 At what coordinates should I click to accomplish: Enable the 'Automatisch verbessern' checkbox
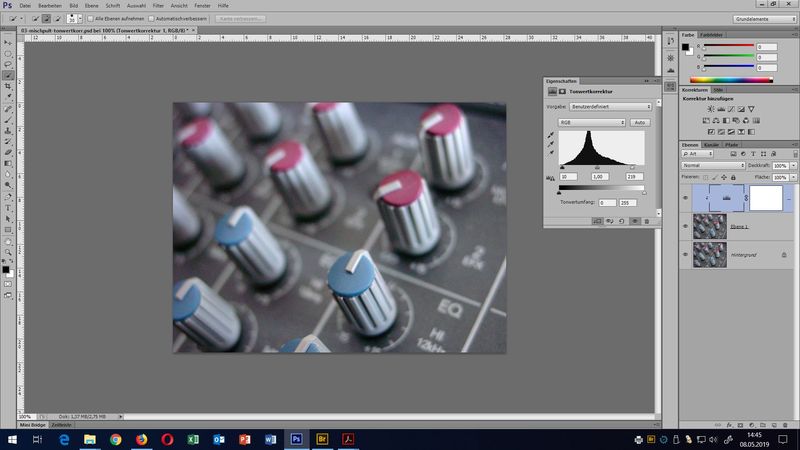(x=149, y=18)
